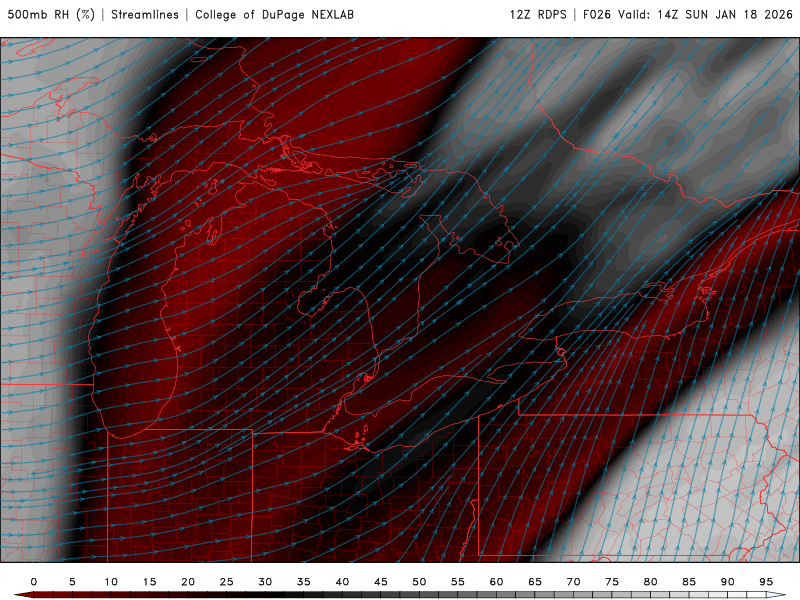Click the "35" label on the color scale
This screenshot has height=600, width=800.
pyautogui.click(x=304, y=582)
